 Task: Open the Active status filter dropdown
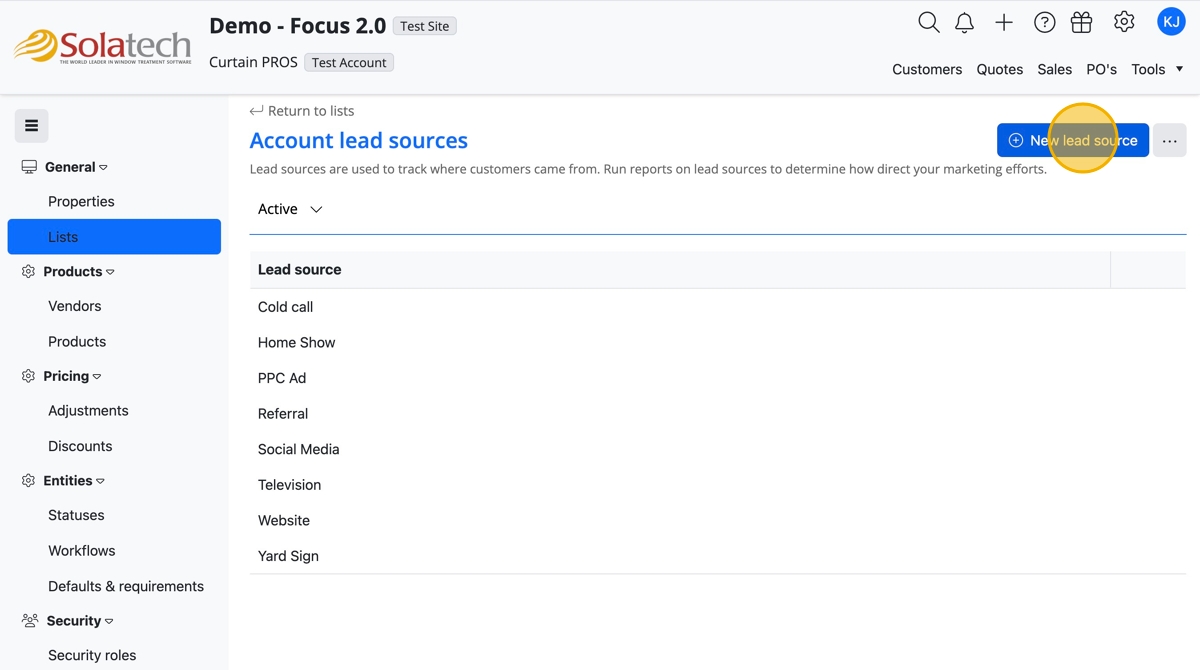pos(290,209)
